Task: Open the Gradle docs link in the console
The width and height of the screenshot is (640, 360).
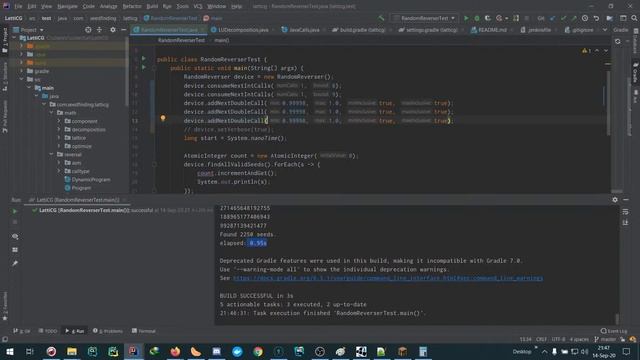Action: pos(388,278)
